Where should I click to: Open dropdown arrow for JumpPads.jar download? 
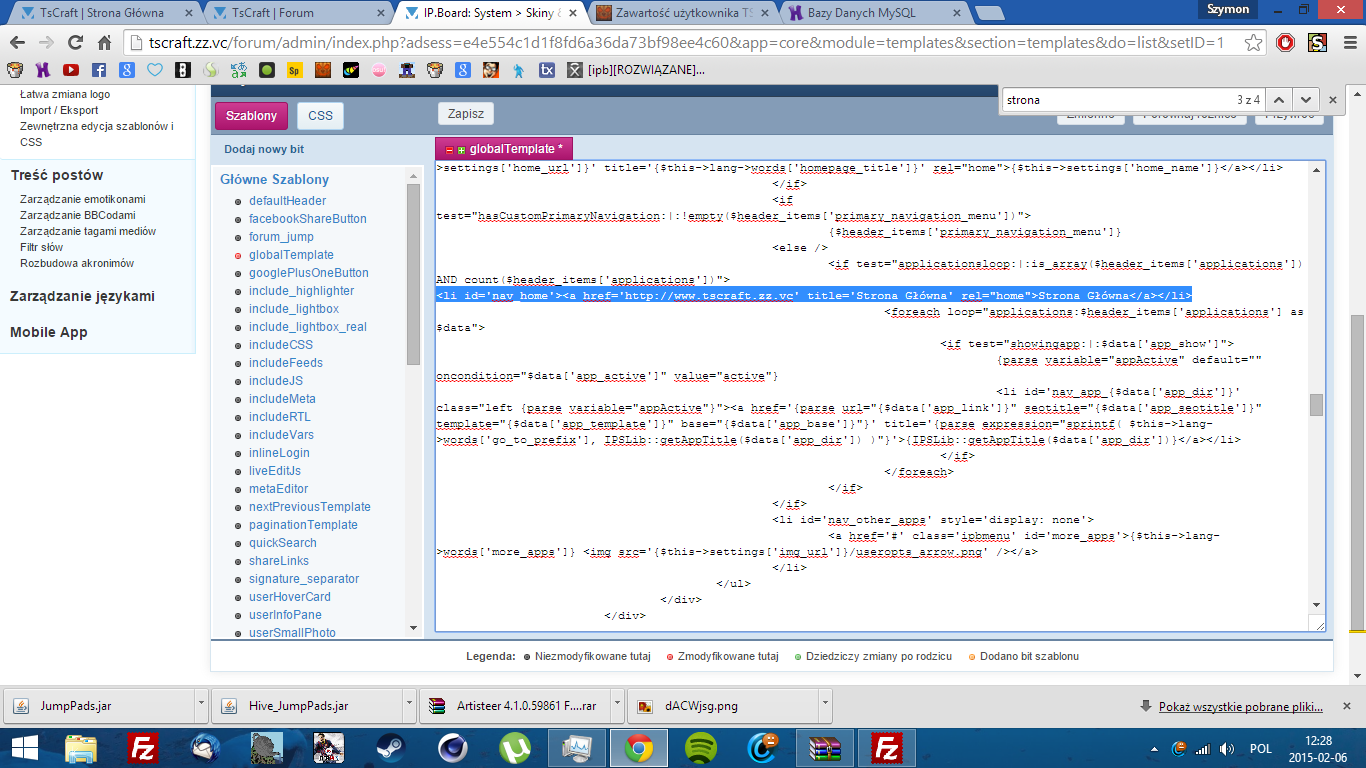(x=201, y=704)
